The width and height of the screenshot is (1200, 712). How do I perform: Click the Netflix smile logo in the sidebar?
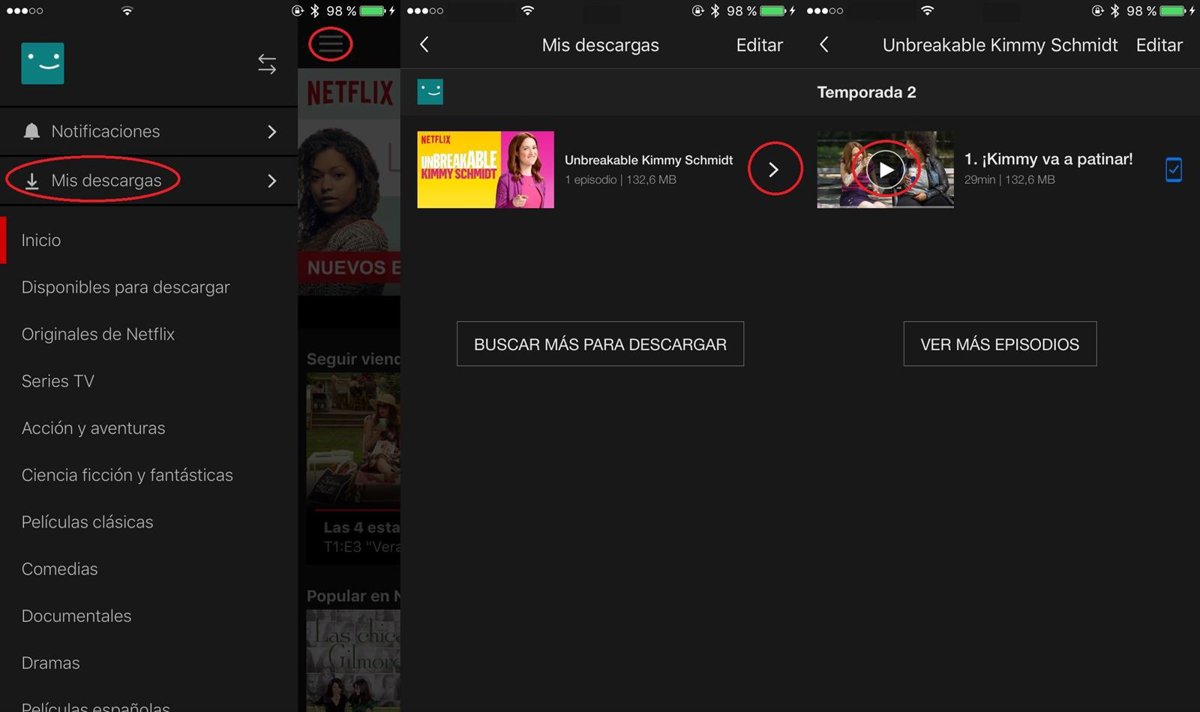click(x=42, y=63)
